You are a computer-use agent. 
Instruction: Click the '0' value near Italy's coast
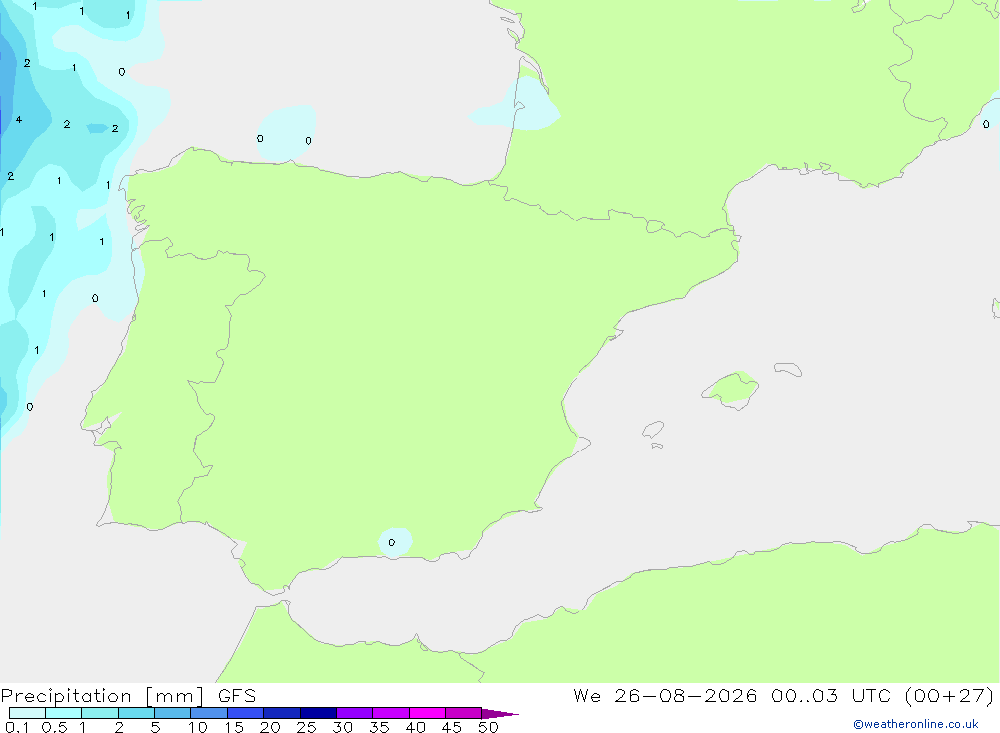click(986, 124)
